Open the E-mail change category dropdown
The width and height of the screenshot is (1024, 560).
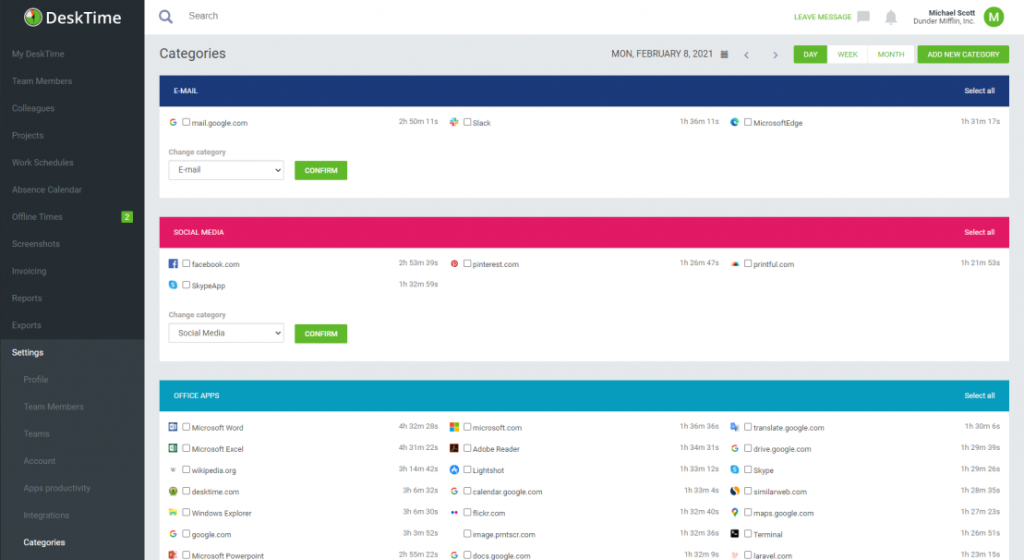click(x=226, y=170)
